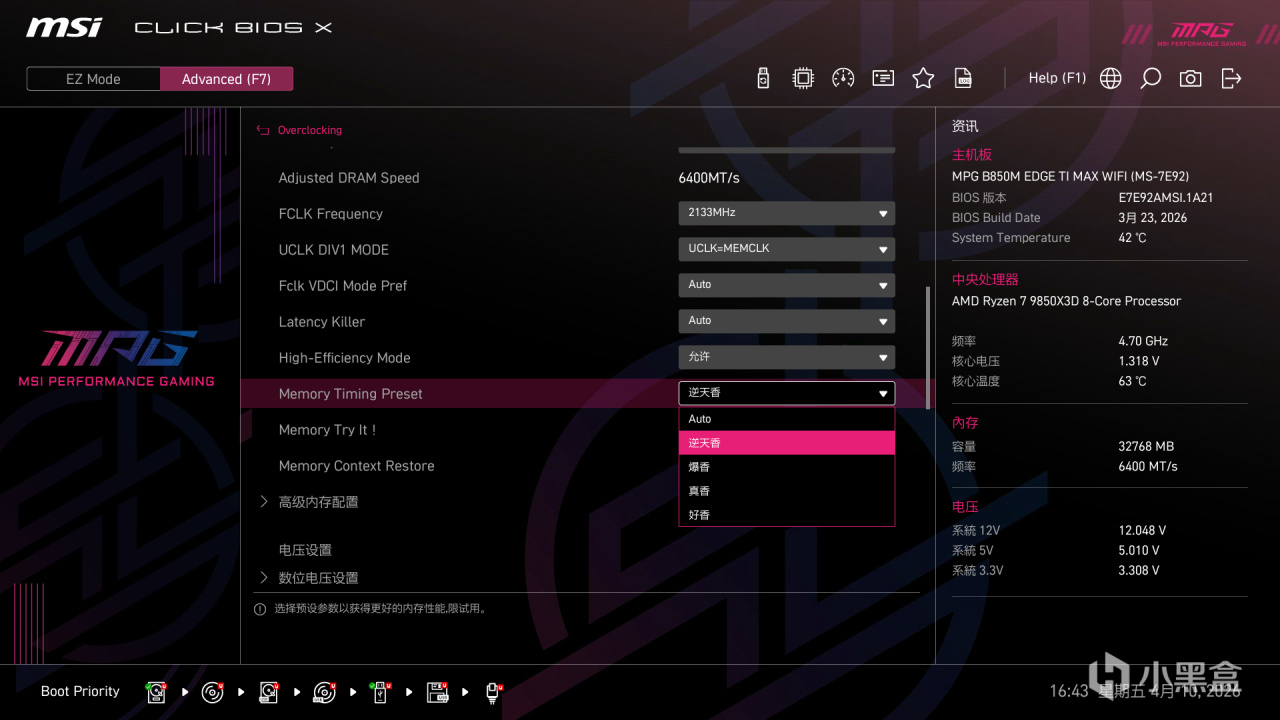
Task: Open the UCLK DIV1 MODE dropdown
Action: click(x=786, y=249)
